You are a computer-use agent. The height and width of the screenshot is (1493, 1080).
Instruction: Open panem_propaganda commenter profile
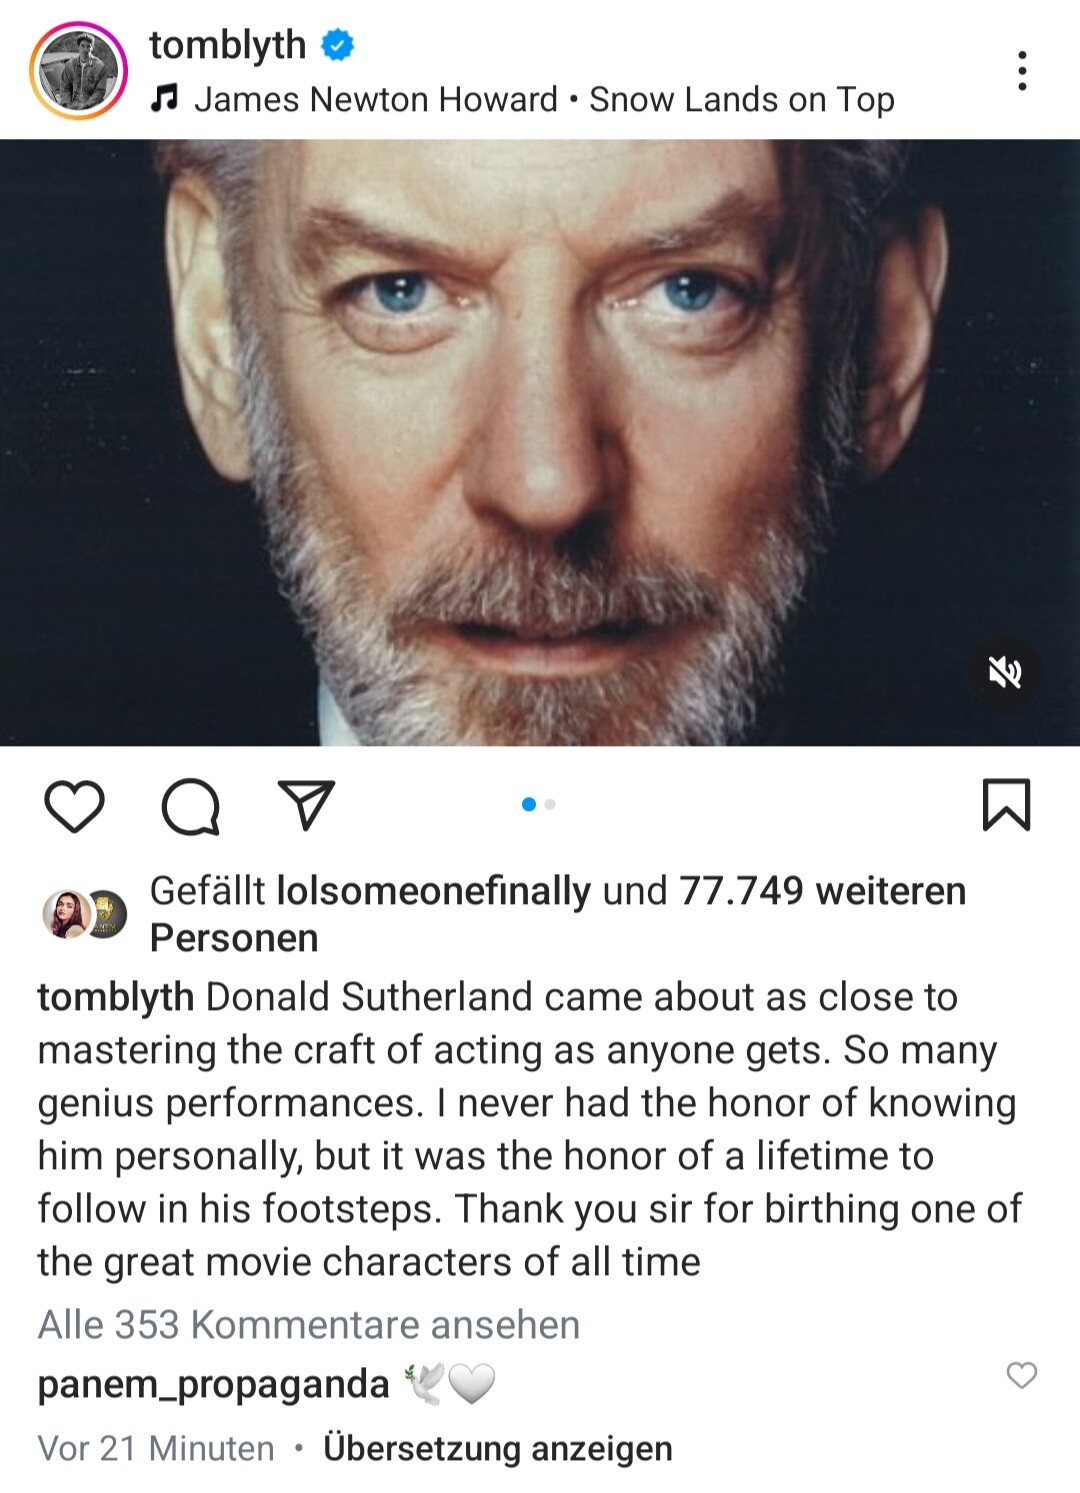pos(213,1384)
